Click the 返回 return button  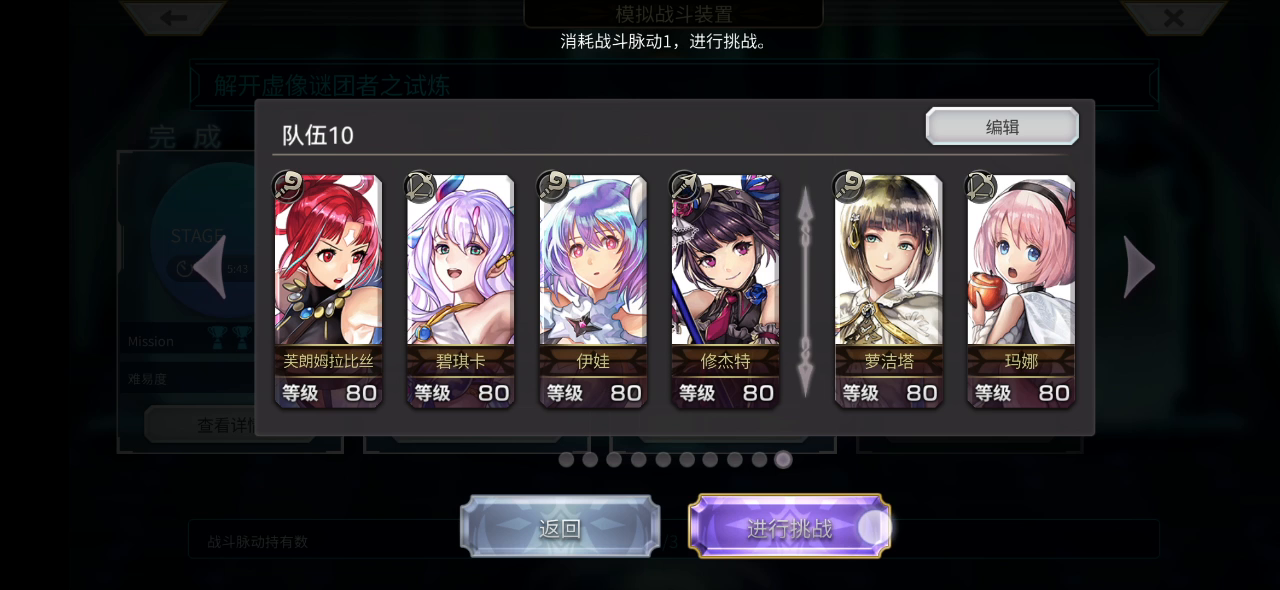click(x=560, y=527)
